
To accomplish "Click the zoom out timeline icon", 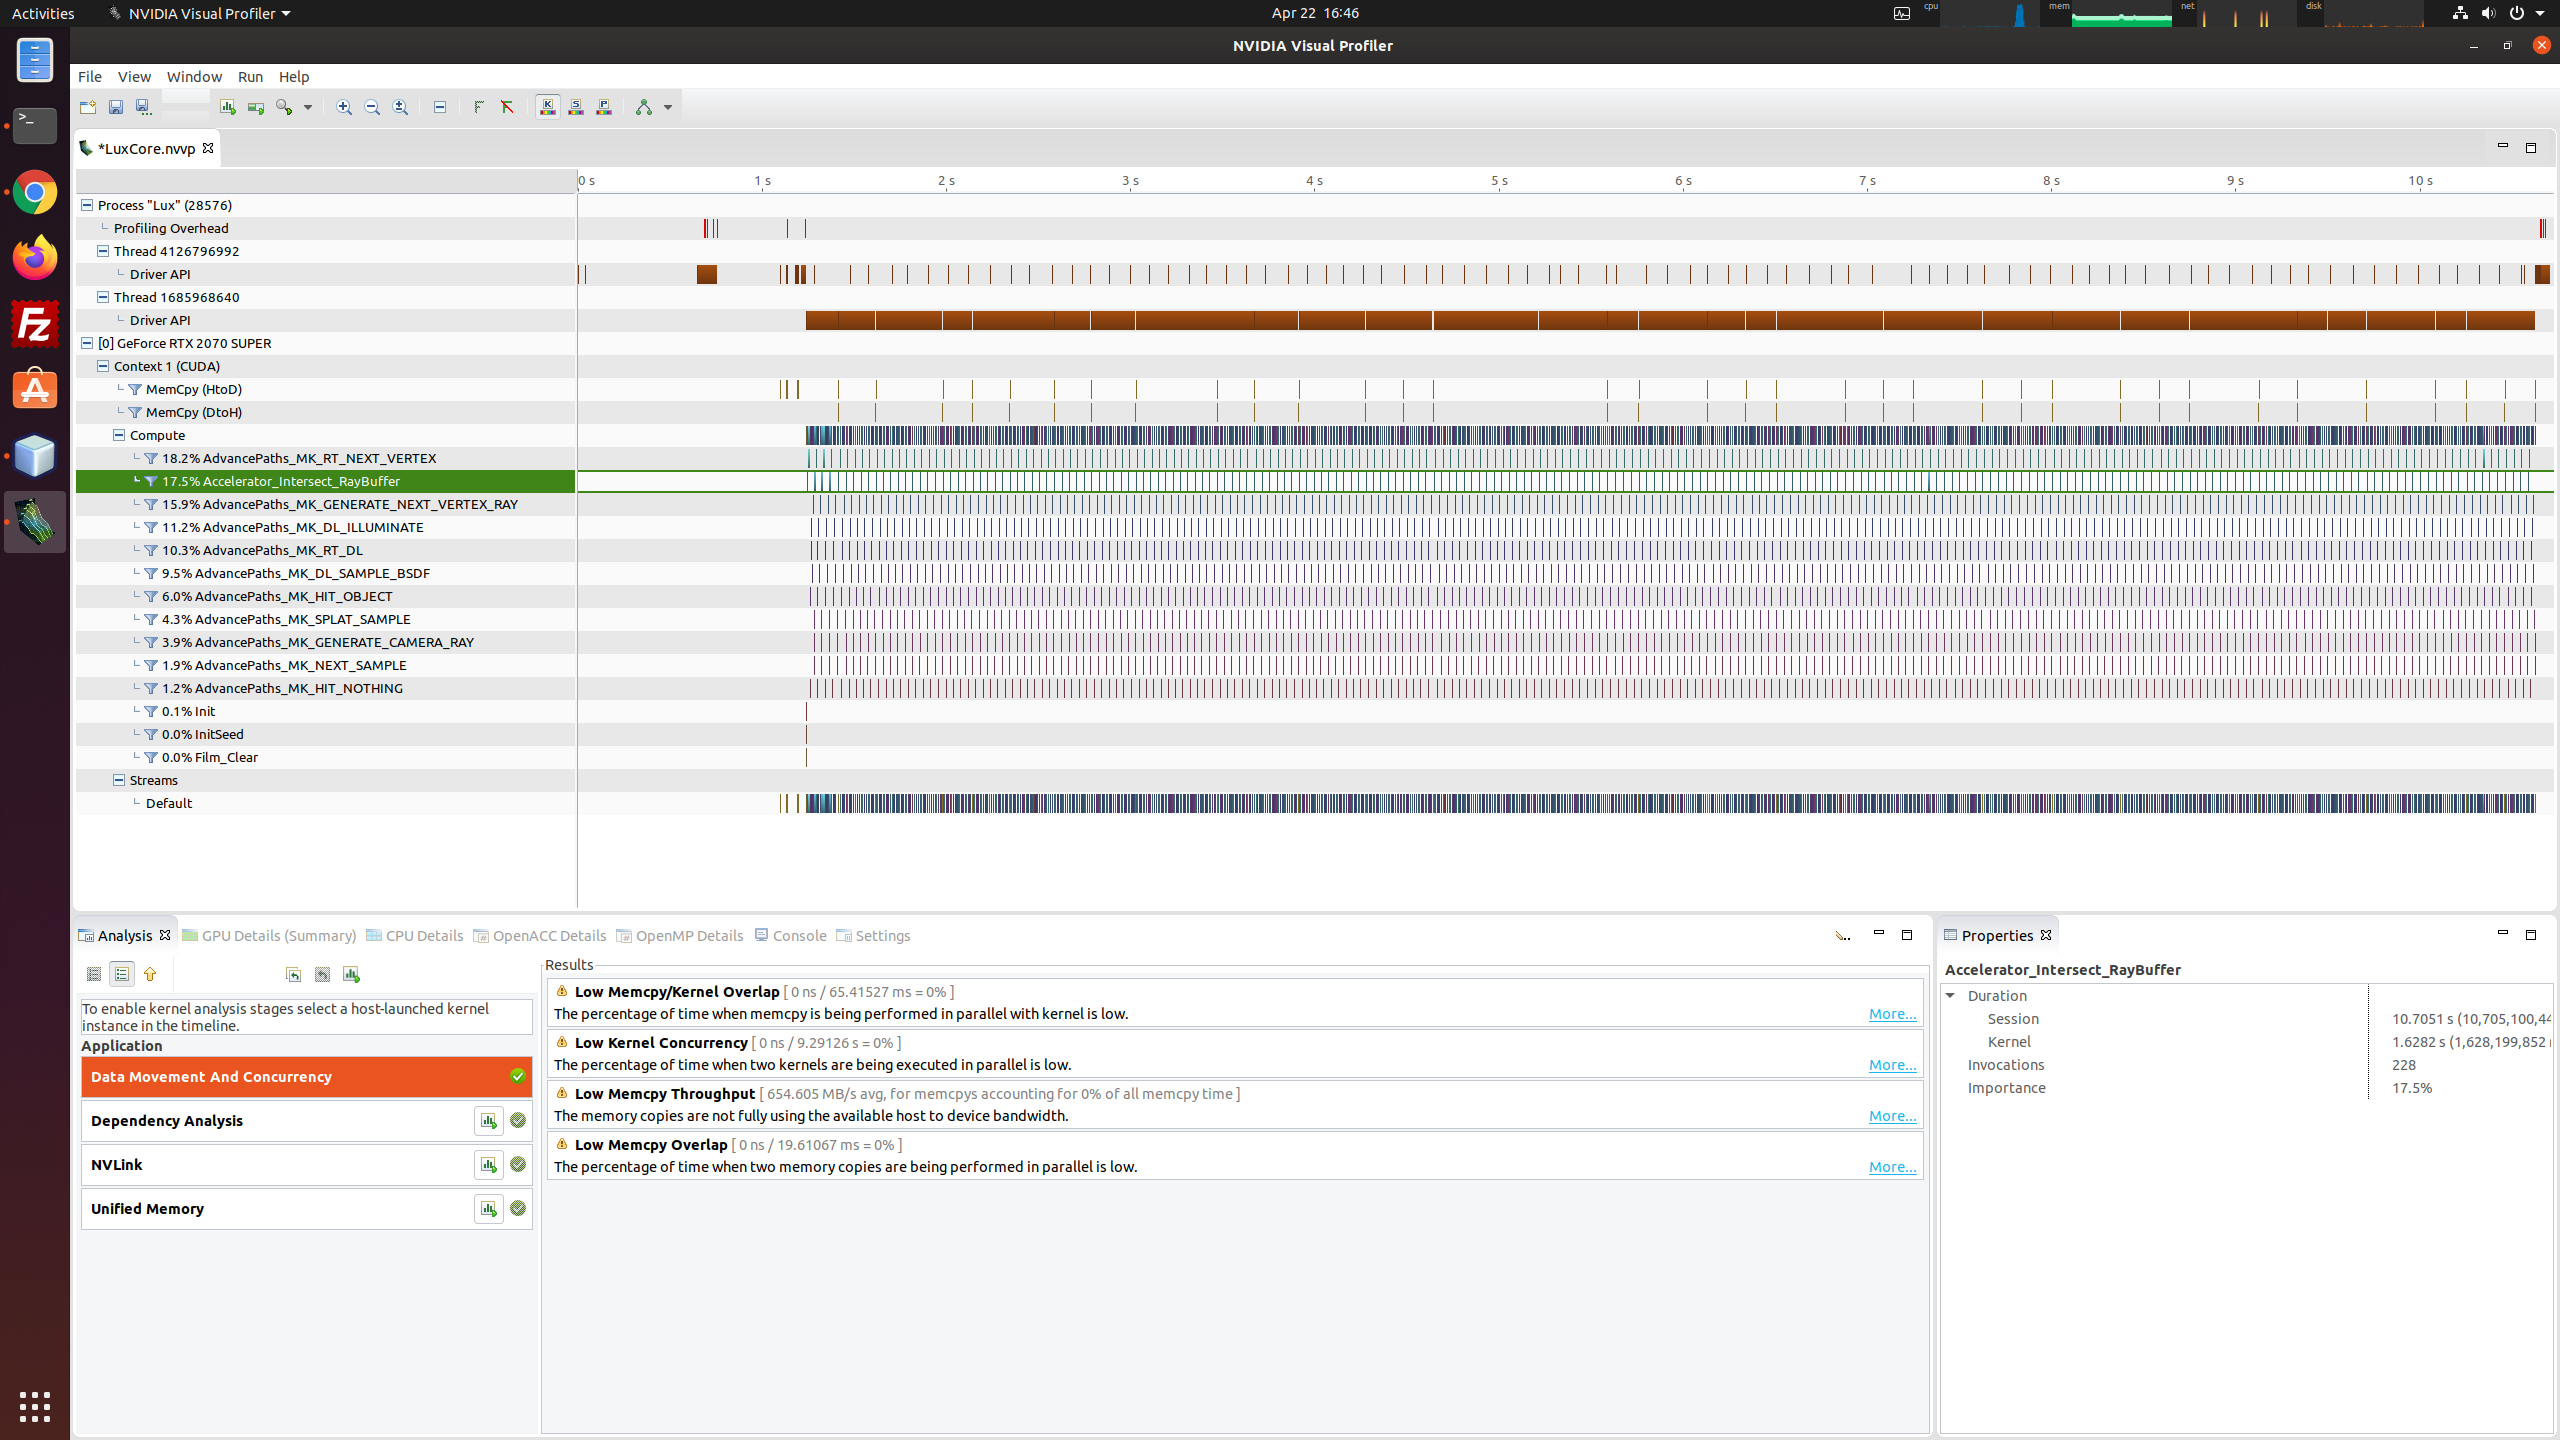I will pos(372,107).
